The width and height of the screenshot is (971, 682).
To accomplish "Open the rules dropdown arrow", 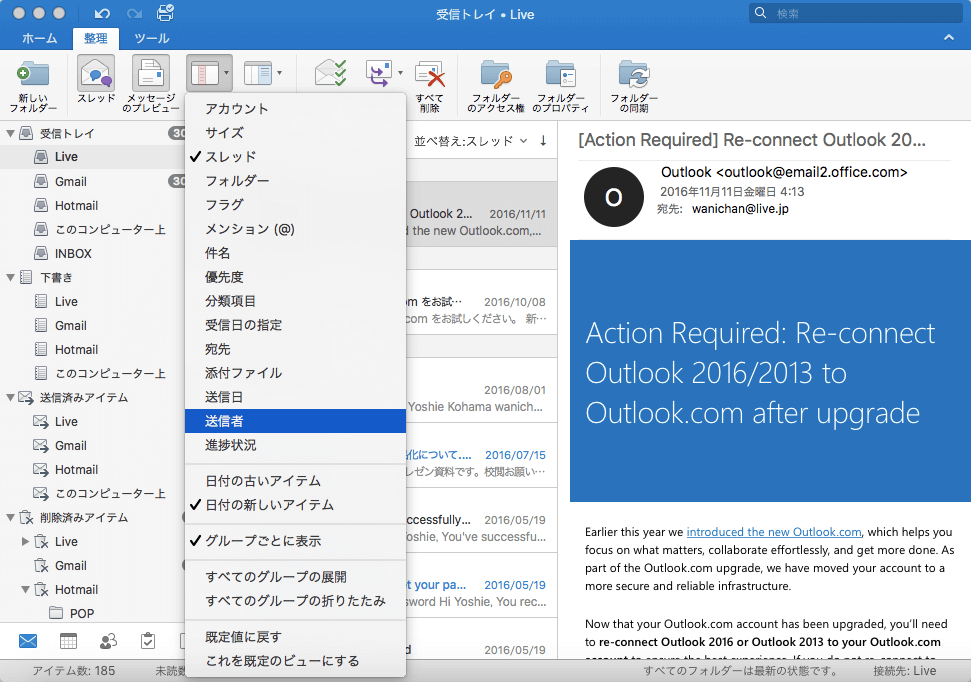I will (400, 73).
